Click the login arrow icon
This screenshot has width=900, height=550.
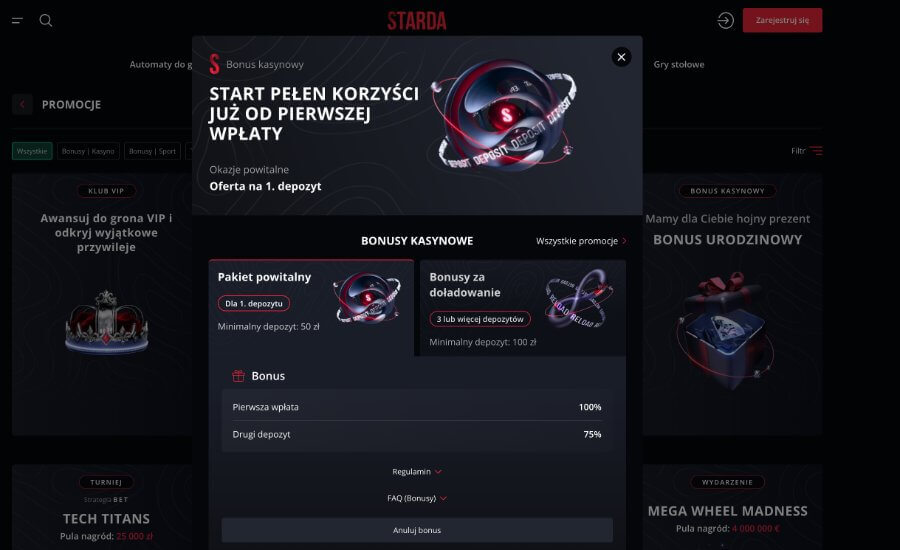click(726, 21)
